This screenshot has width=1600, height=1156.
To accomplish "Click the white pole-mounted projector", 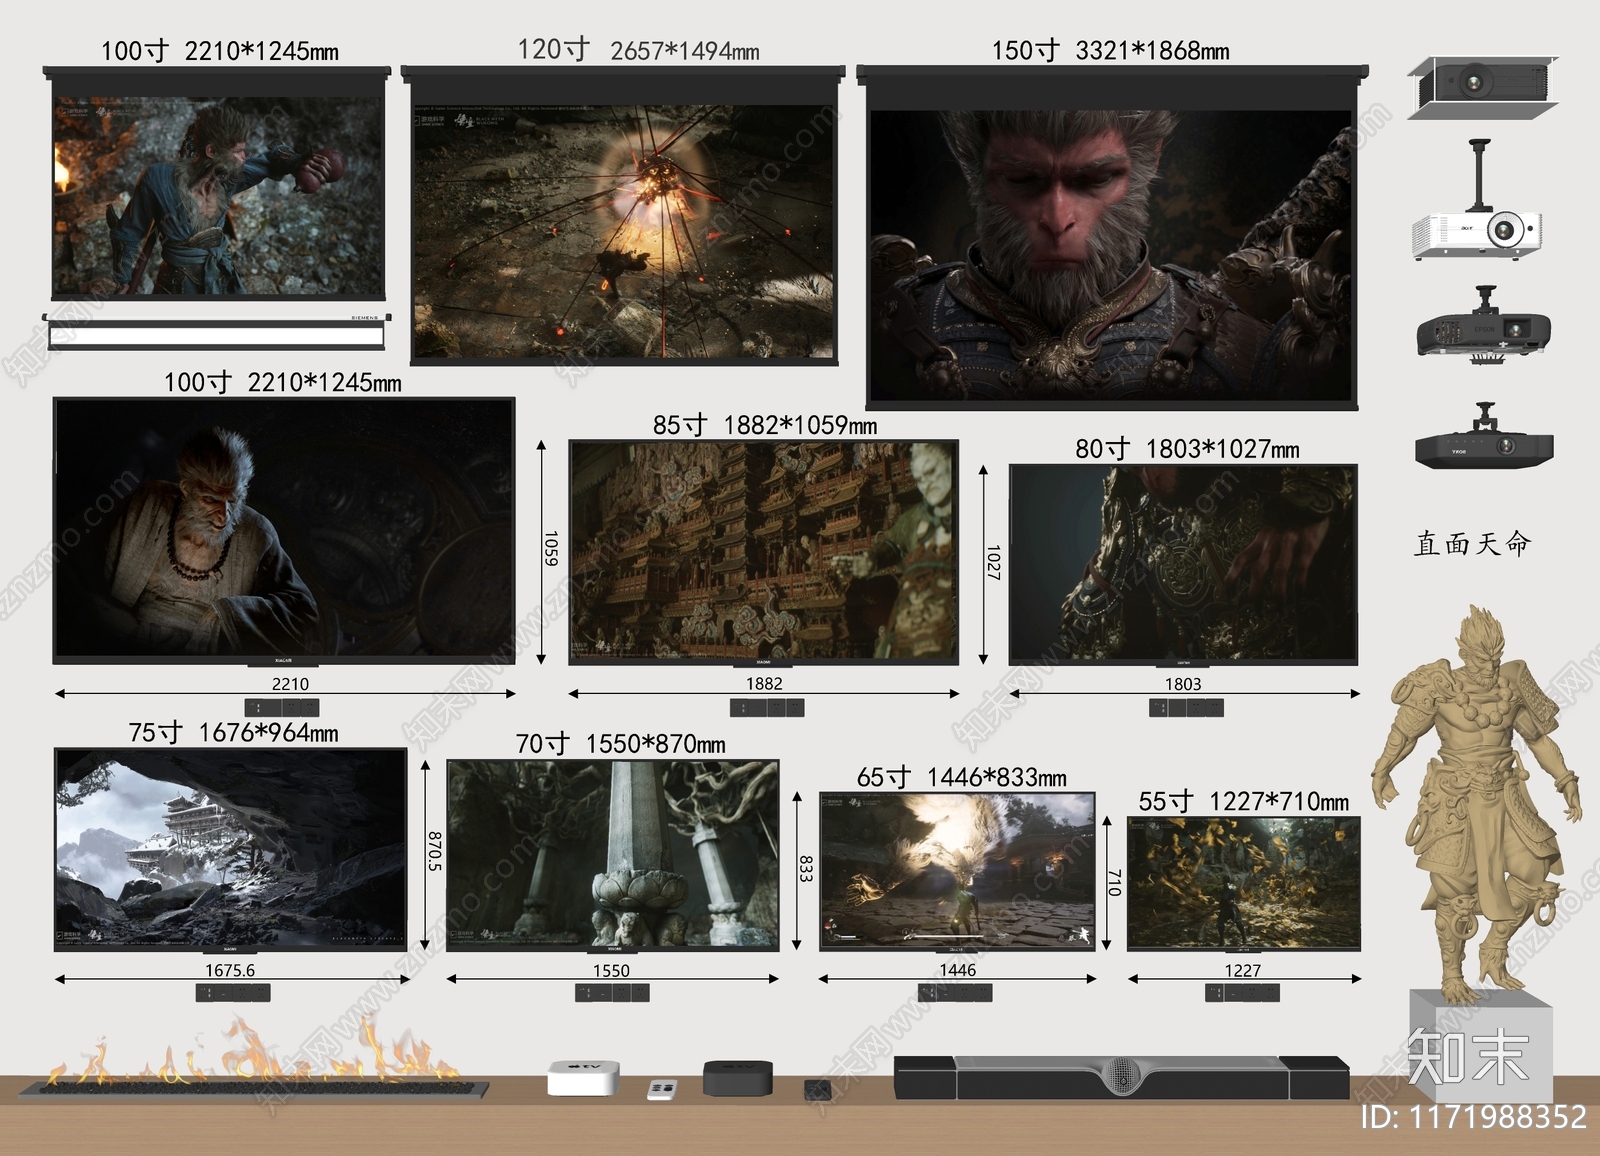I will [1477, 200].
